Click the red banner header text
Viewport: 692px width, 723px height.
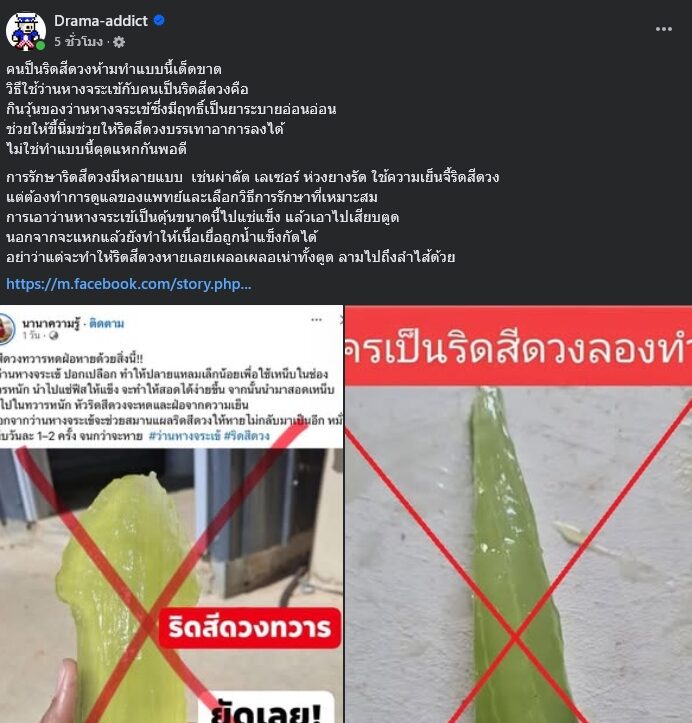(x=519, y=345)
